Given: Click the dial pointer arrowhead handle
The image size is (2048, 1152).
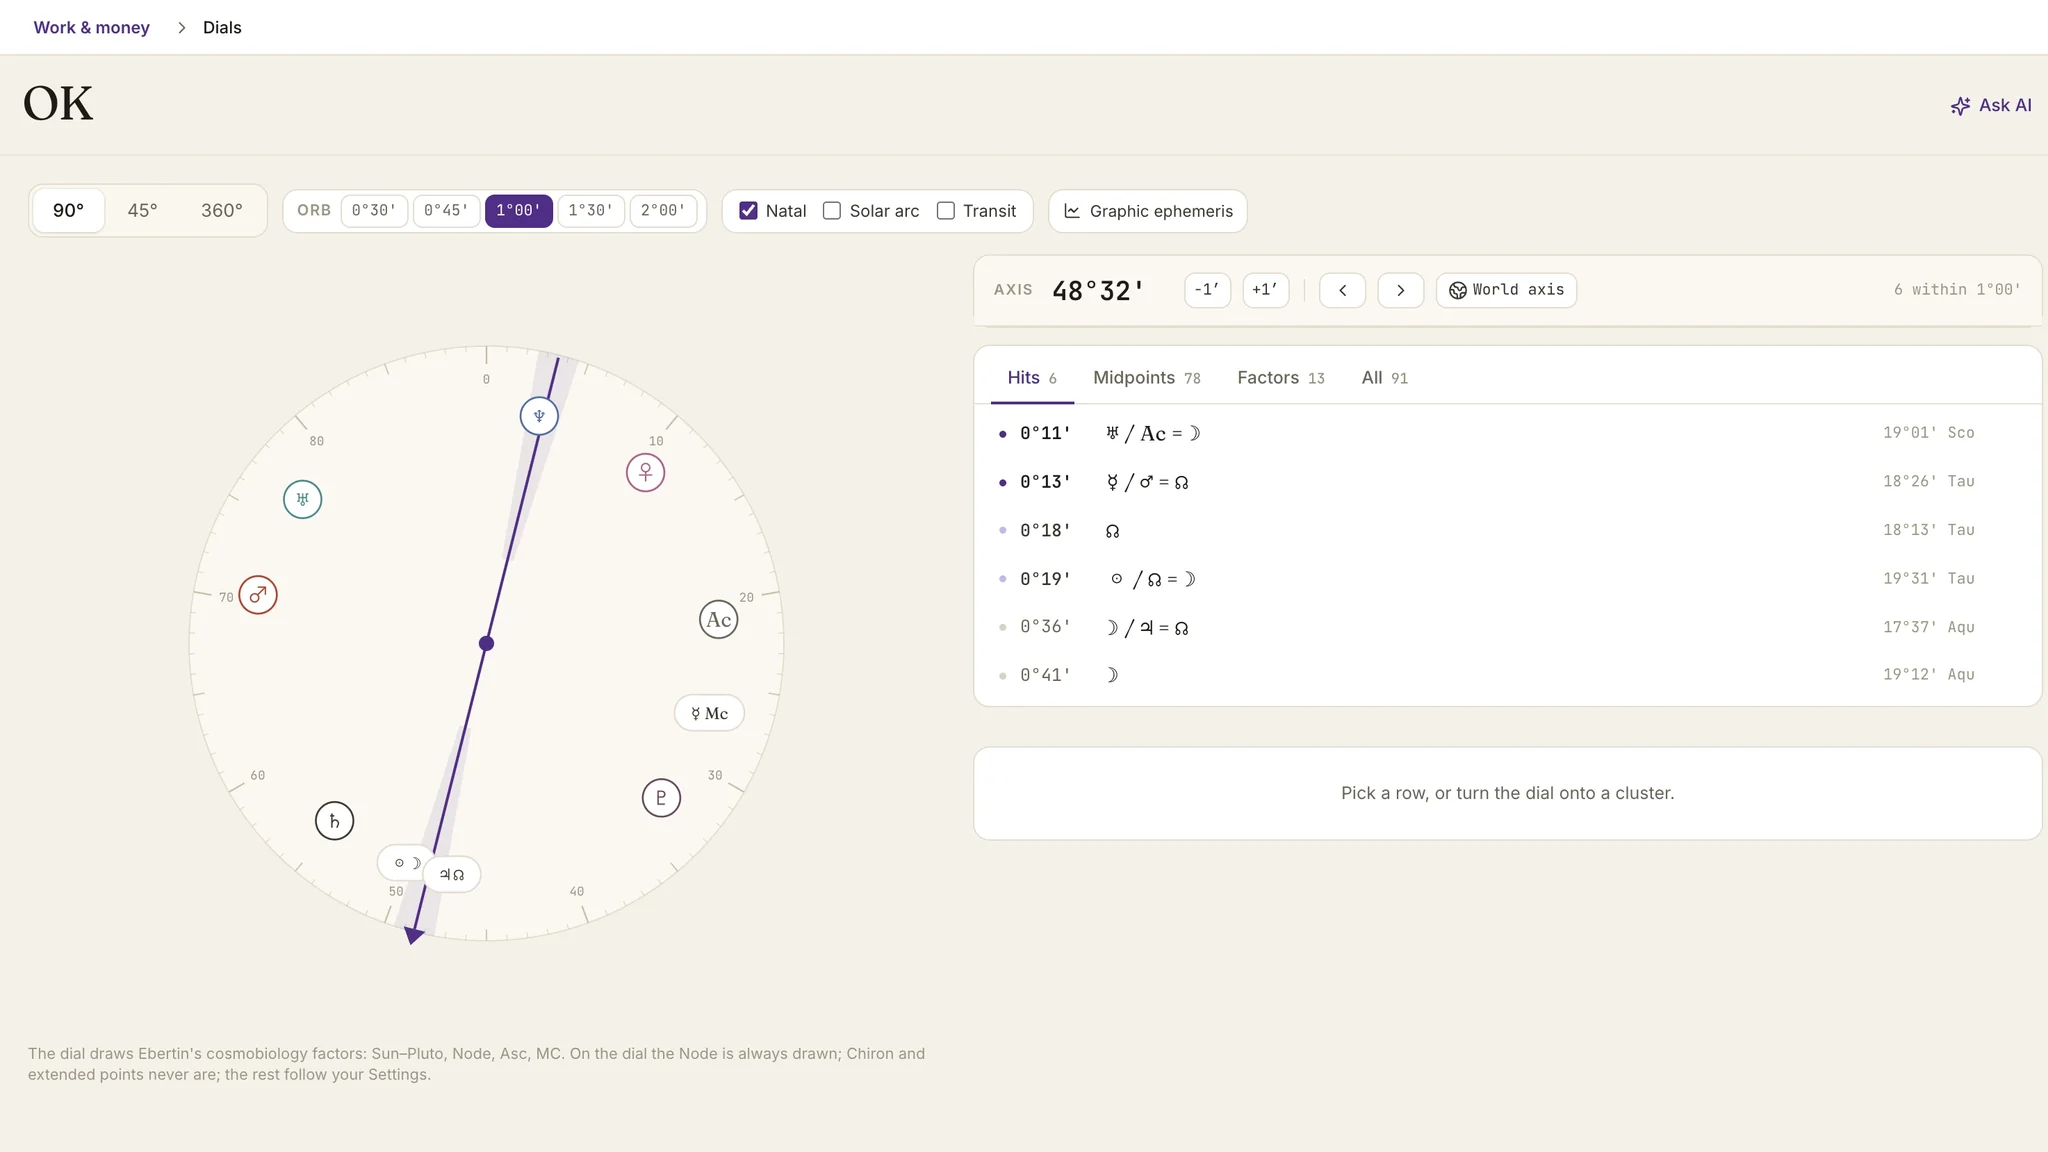Looking at the screenshot, I should pos(413,935).
